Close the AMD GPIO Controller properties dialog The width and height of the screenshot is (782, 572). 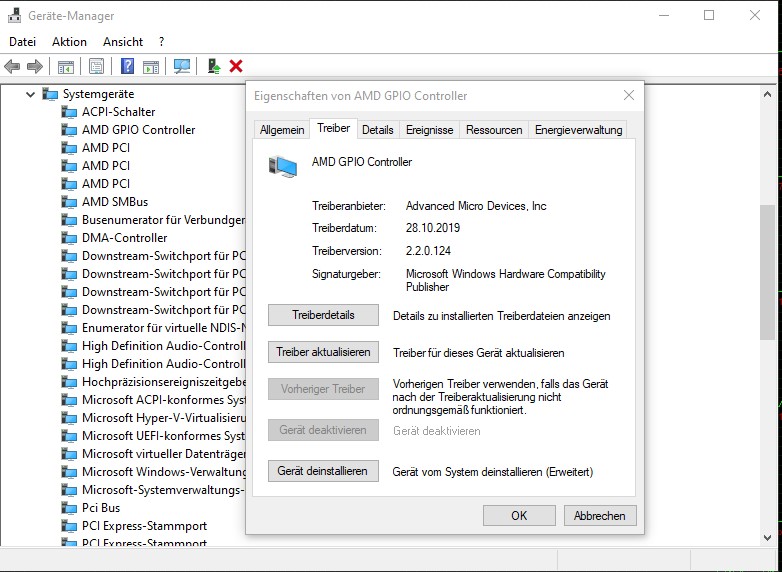(x=629, y=95)
